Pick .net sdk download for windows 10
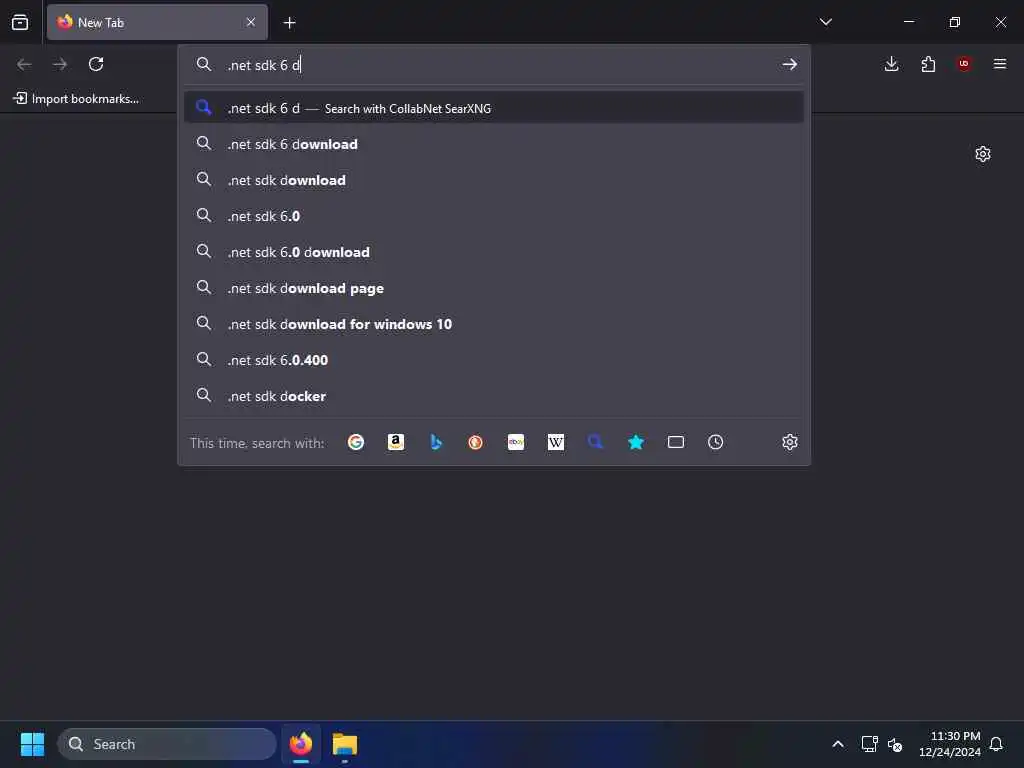The height and width of the screenshot is (768, 1024). (x=494, y=324)
